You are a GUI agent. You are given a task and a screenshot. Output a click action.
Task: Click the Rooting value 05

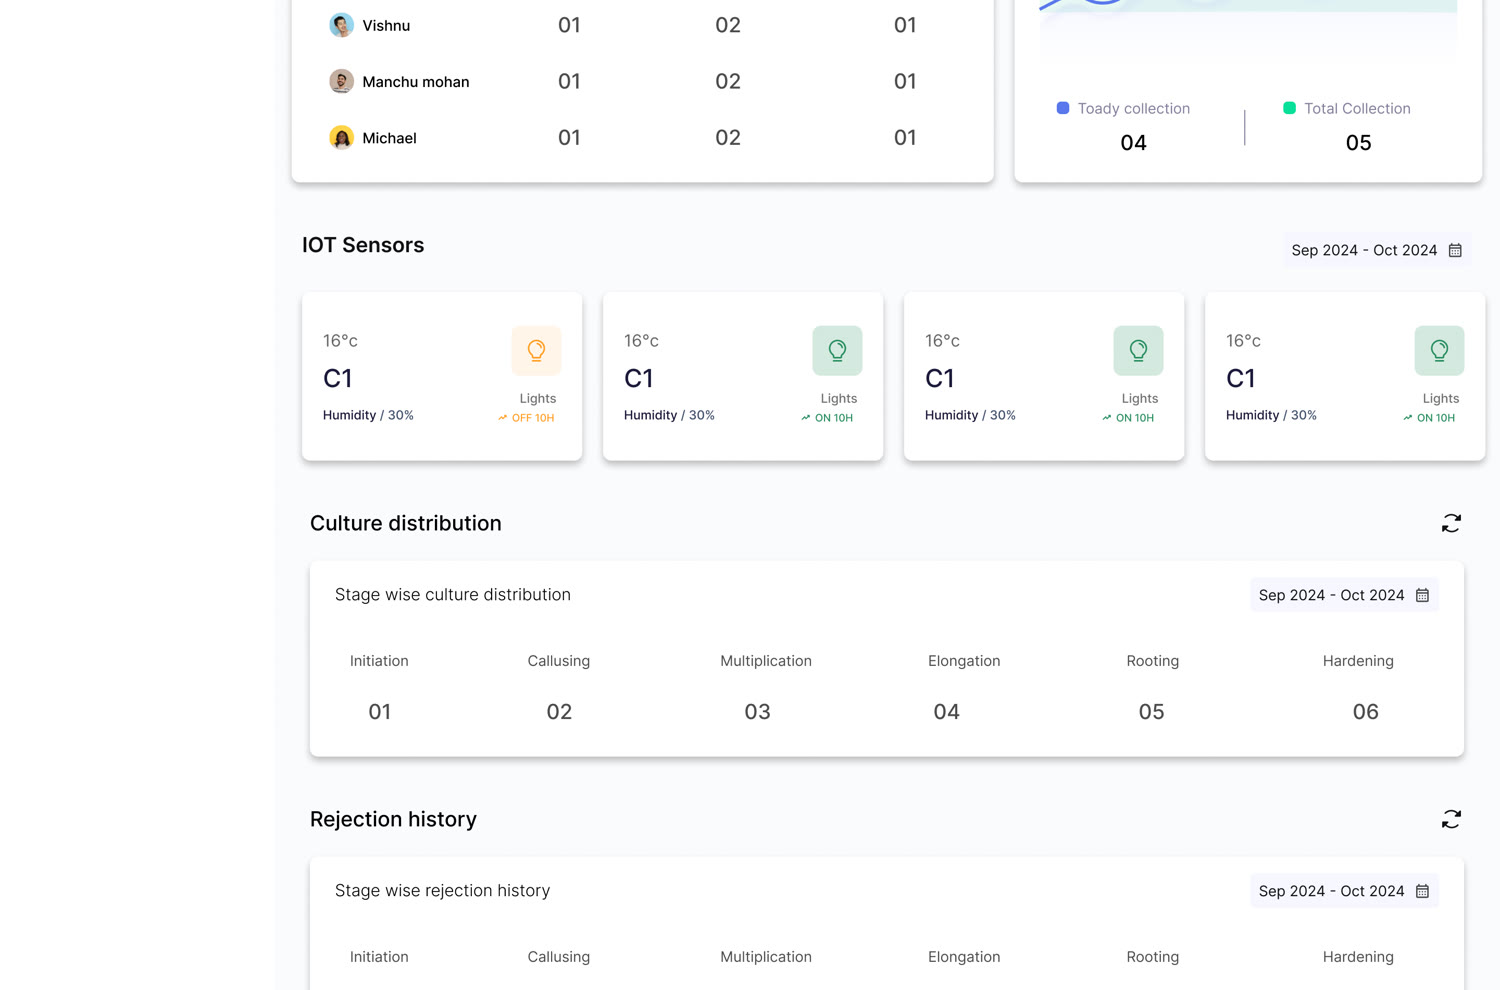click(1151, 712)
